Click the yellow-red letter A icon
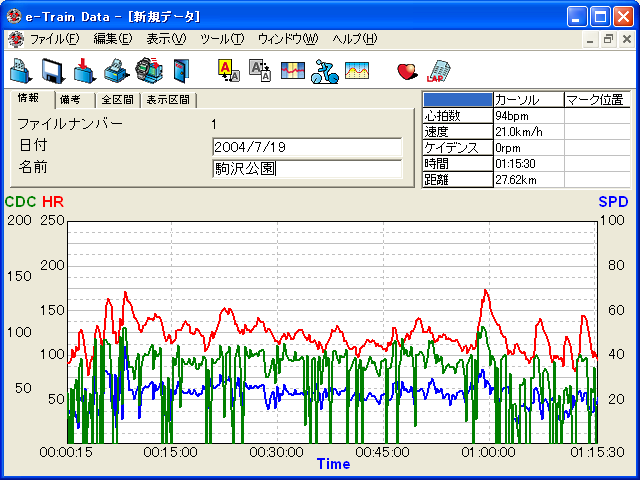Viewport: 640px width, 480px height. tap(228, 70)
